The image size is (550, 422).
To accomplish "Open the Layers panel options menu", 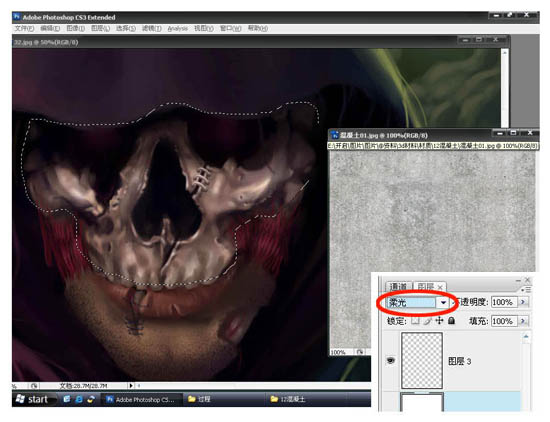I will click(x=527, y=290).
